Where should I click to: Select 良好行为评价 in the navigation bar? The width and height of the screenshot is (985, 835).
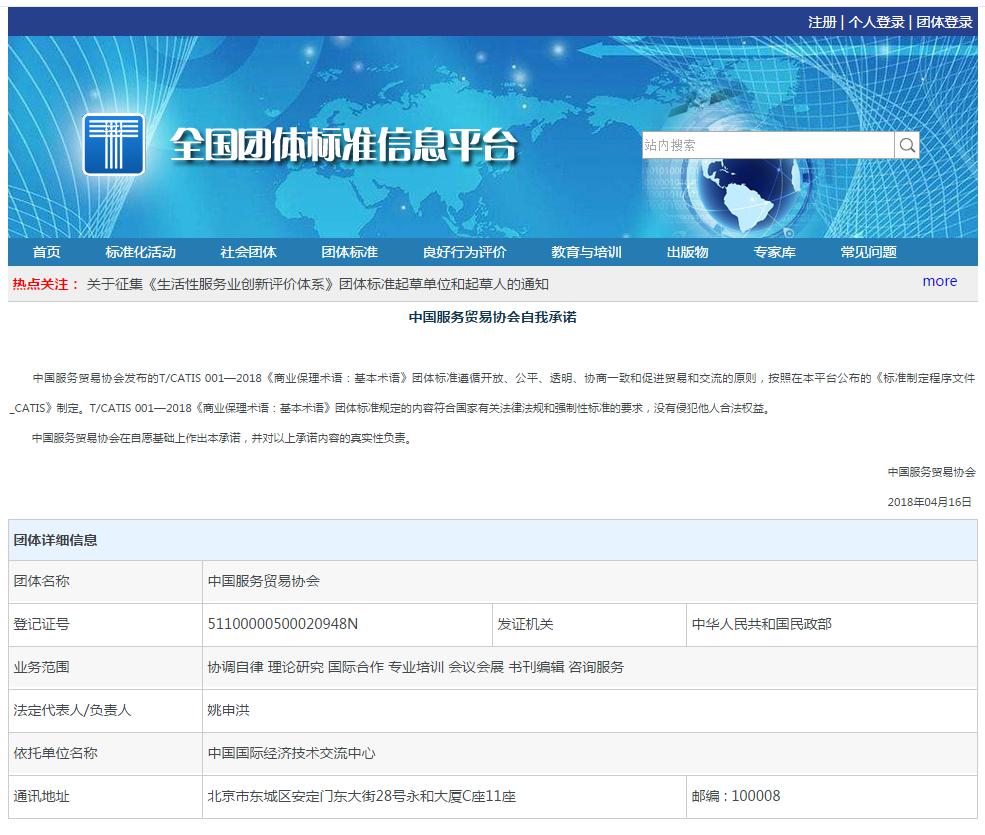463,252
